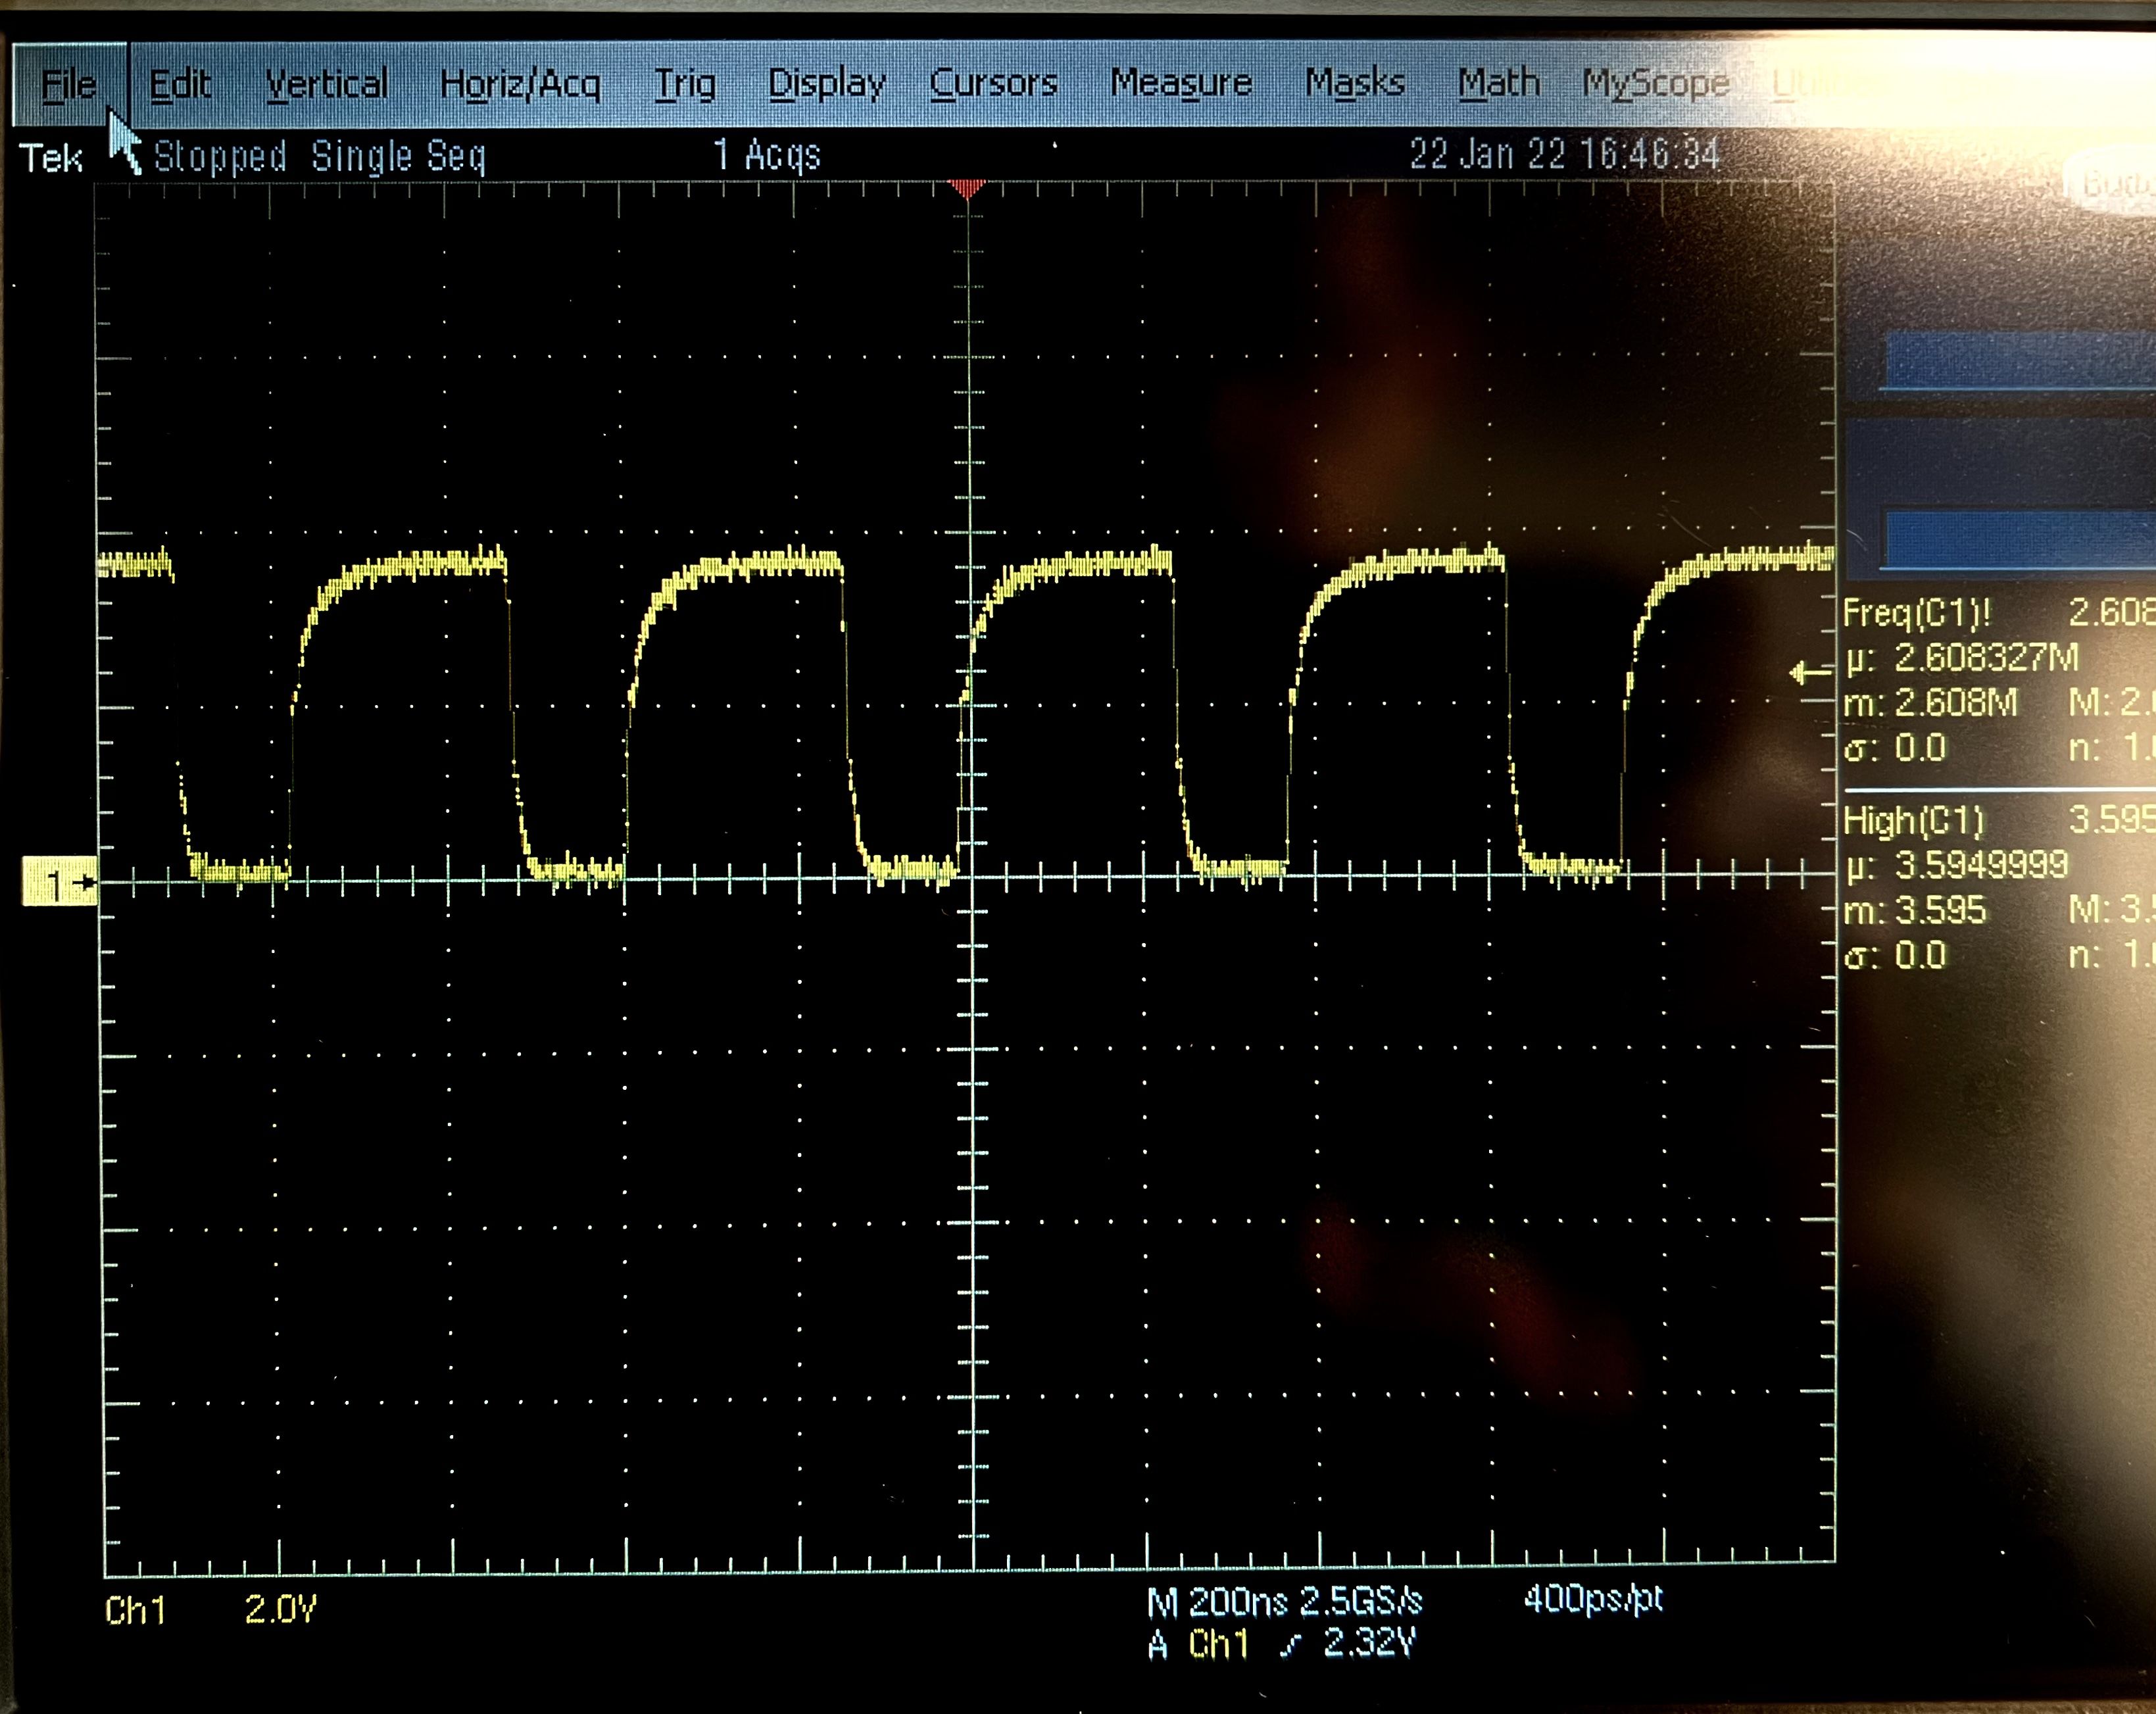Click the 400ps/pt resolution readout
The image size is (2156, 1714).
[x=1593, y=1599]
